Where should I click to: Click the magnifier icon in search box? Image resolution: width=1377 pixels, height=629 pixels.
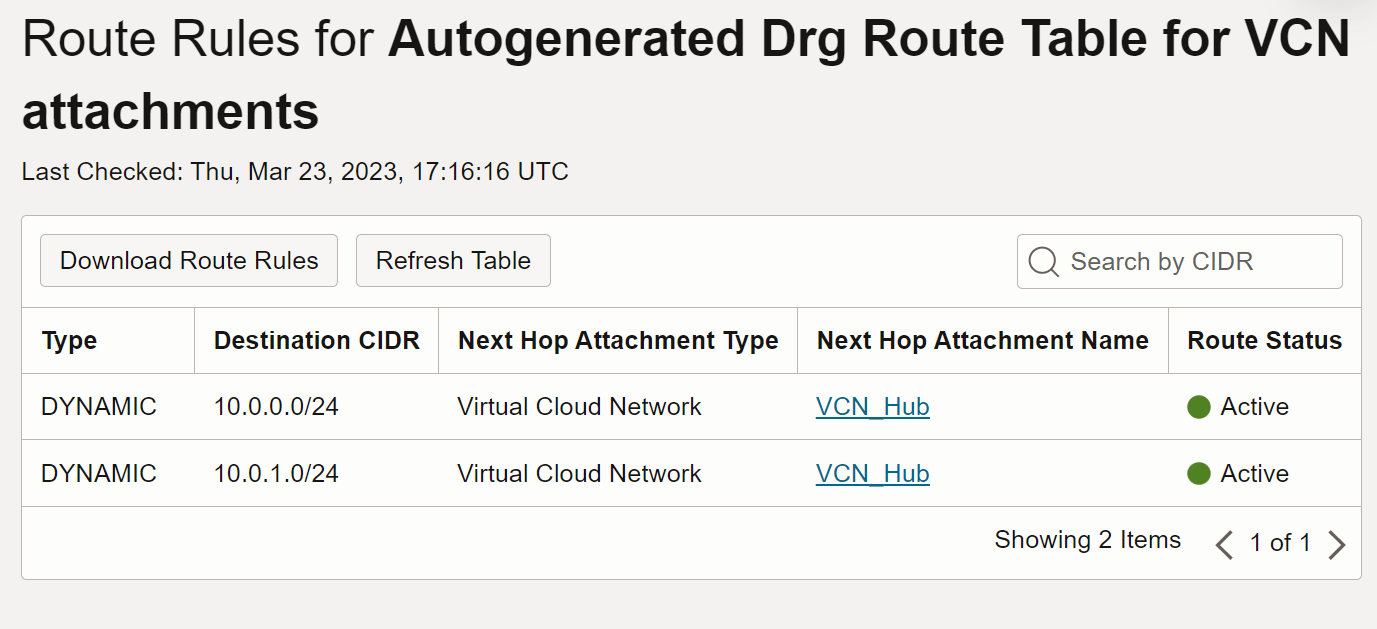[1043, 262]
